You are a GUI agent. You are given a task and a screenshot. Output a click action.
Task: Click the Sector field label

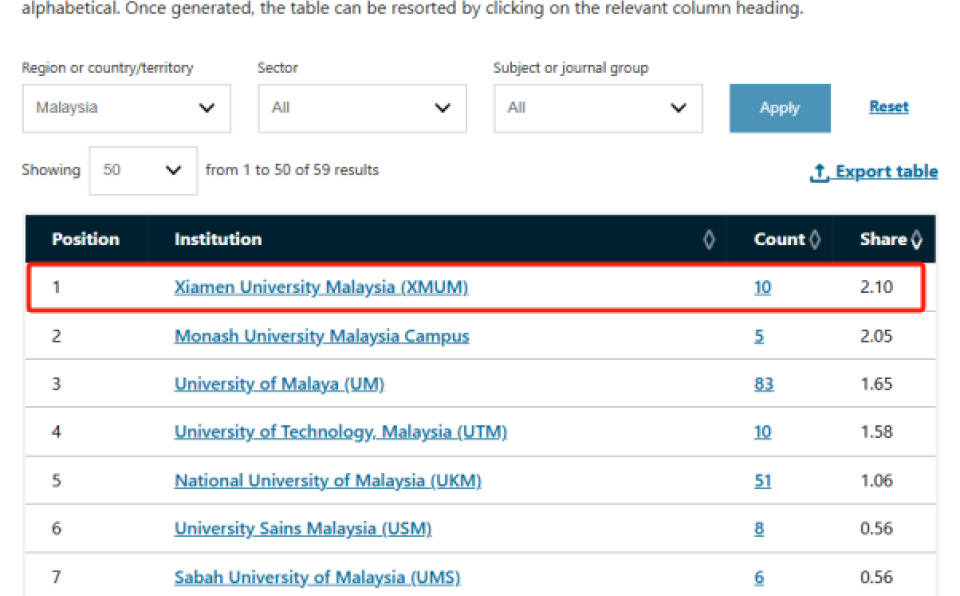click(277, 67)
